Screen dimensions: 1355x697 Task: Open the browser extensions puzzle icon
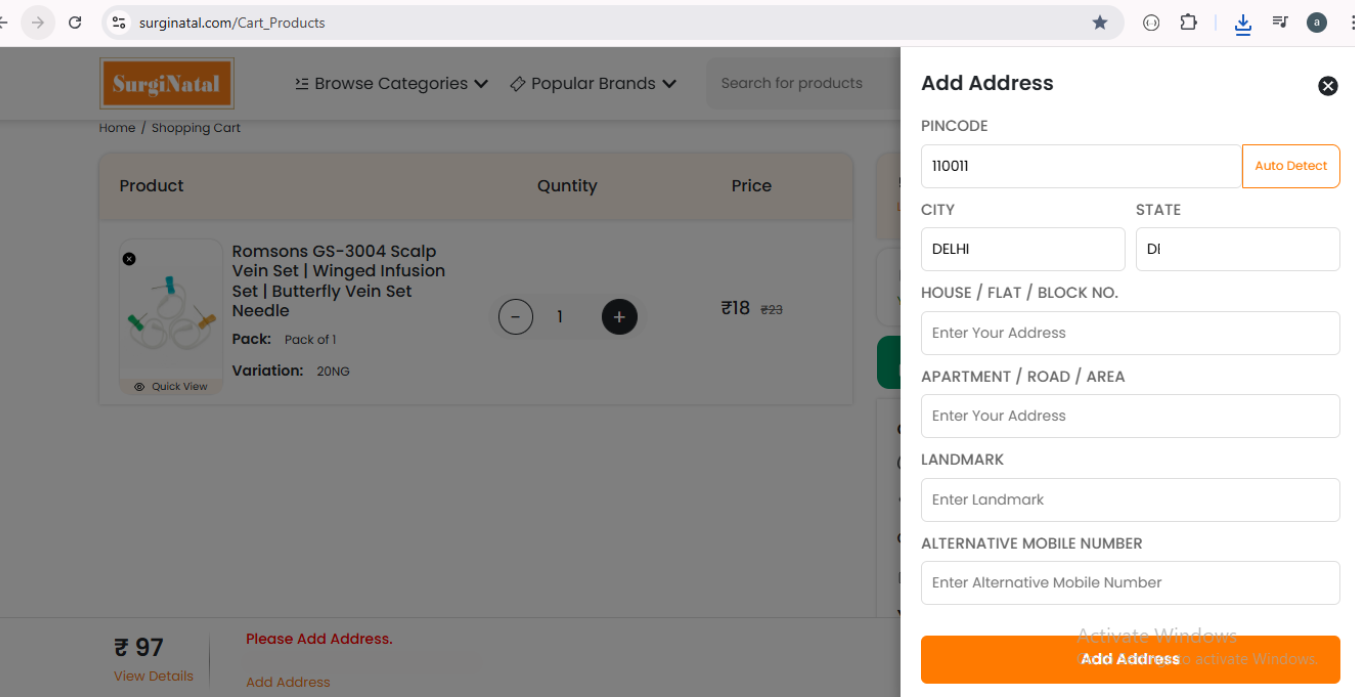[1188, 22]
